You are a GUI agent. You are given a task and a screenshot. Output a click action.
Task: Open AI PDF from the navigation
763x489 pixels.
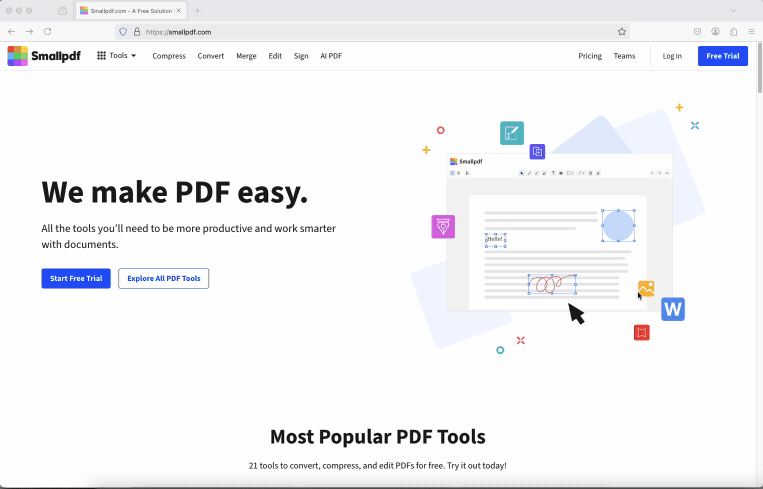[x=331, y=56]
